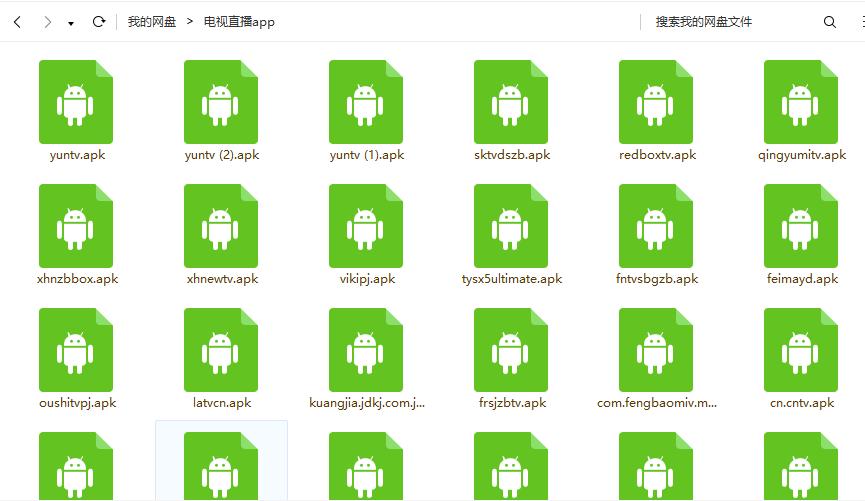865x501 pixels.
Task: Focus the 搜索我的网盘文件 search field
Action: click(x=703, y=22)
